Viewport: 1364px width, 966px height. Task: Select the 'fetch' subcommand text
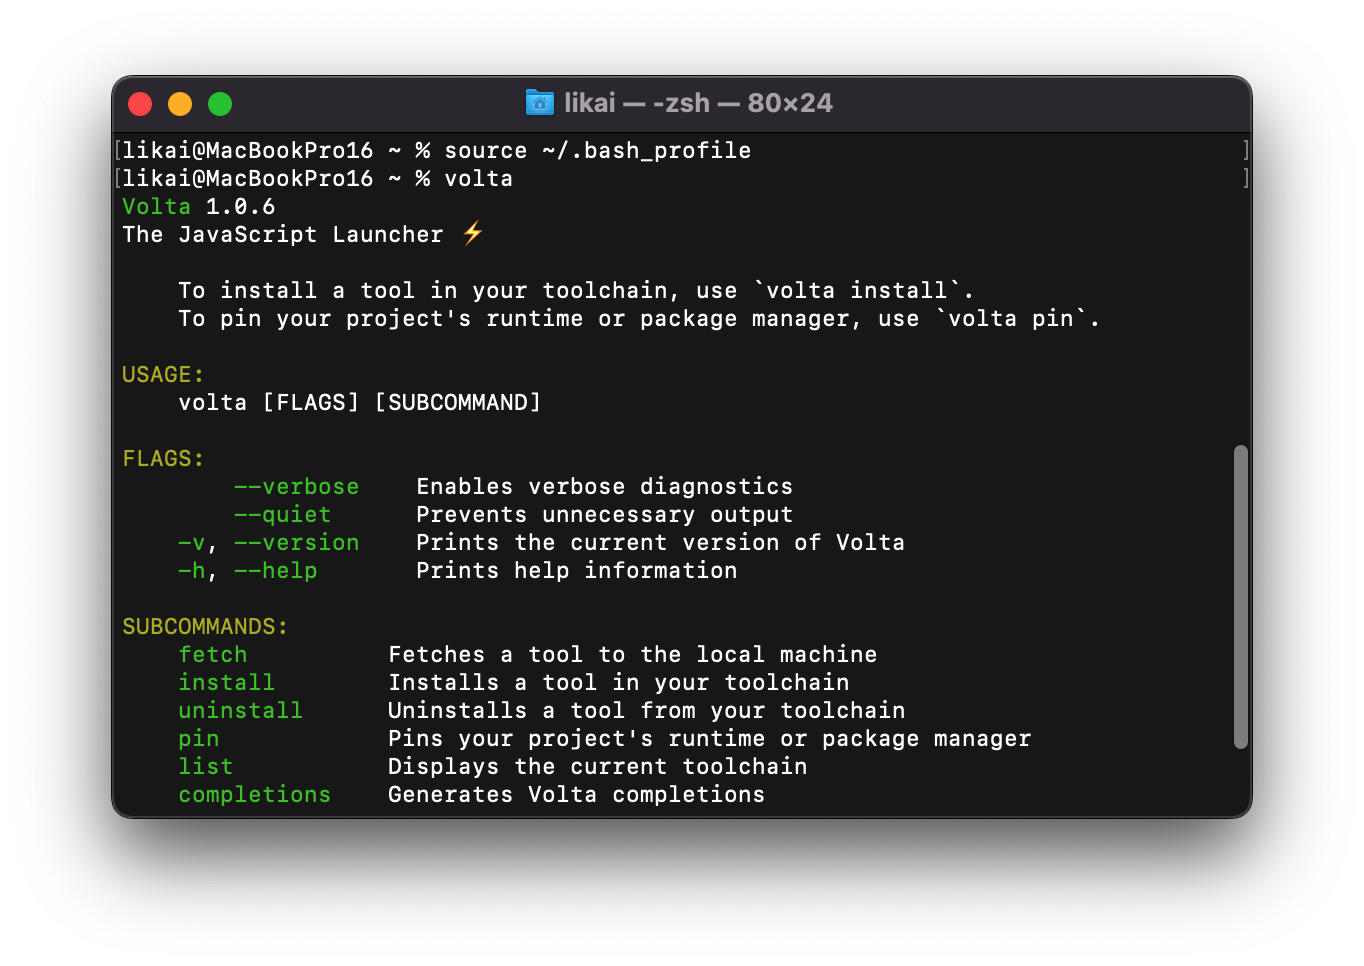[x=213, y=654]
